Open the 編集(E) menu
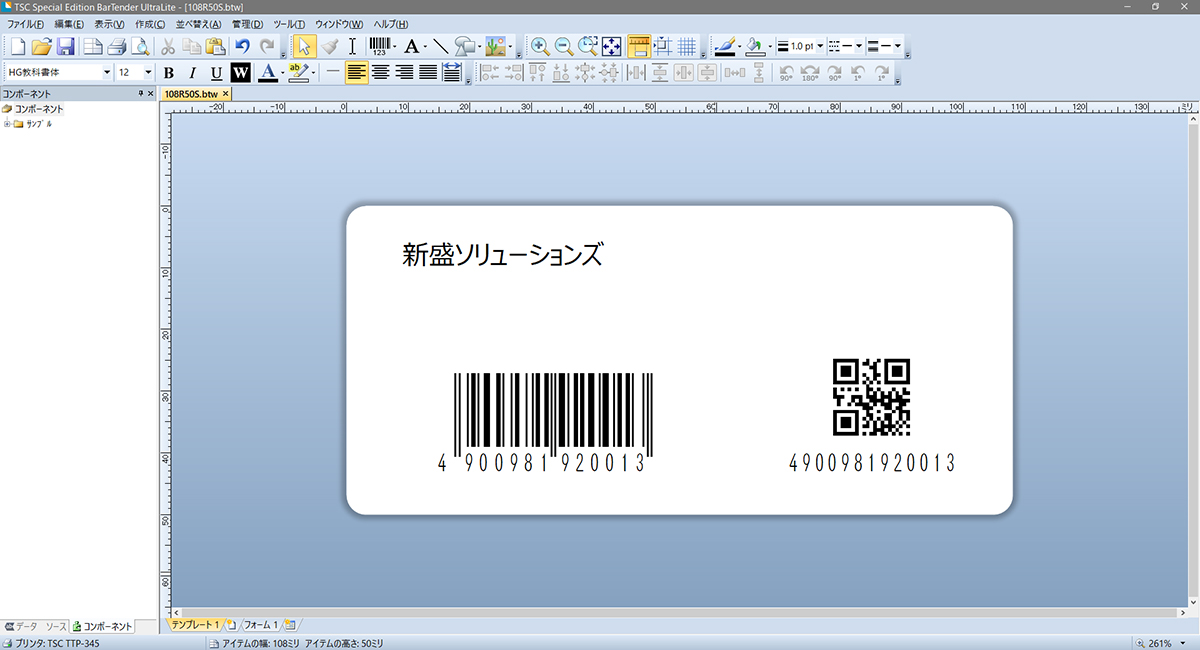Viewport: 1200px width, 650px height. point(69,24)
